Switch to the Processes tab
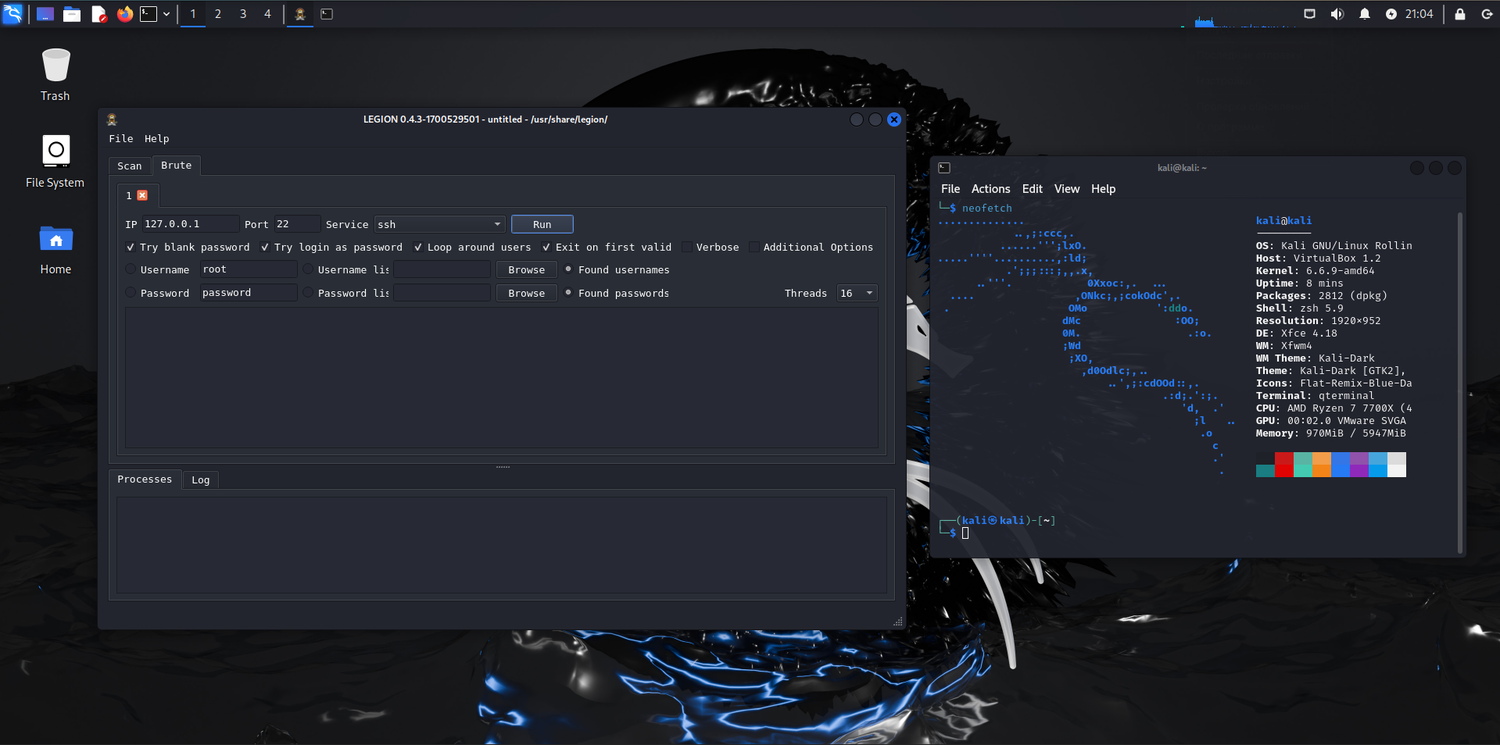This screenshot has height=745, width=1500. click(x=145, y=479)
